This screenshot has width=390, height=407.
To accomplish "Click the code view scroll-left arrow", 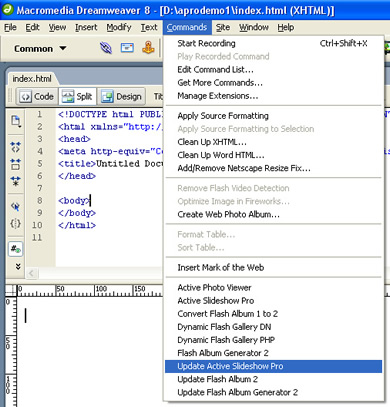I will 32,273.
